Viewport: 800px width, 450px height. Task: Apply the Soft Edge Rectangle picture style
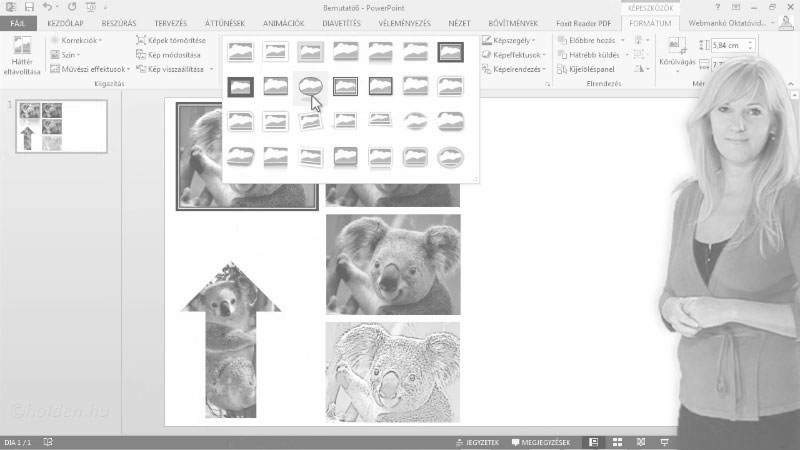[415, 52]
